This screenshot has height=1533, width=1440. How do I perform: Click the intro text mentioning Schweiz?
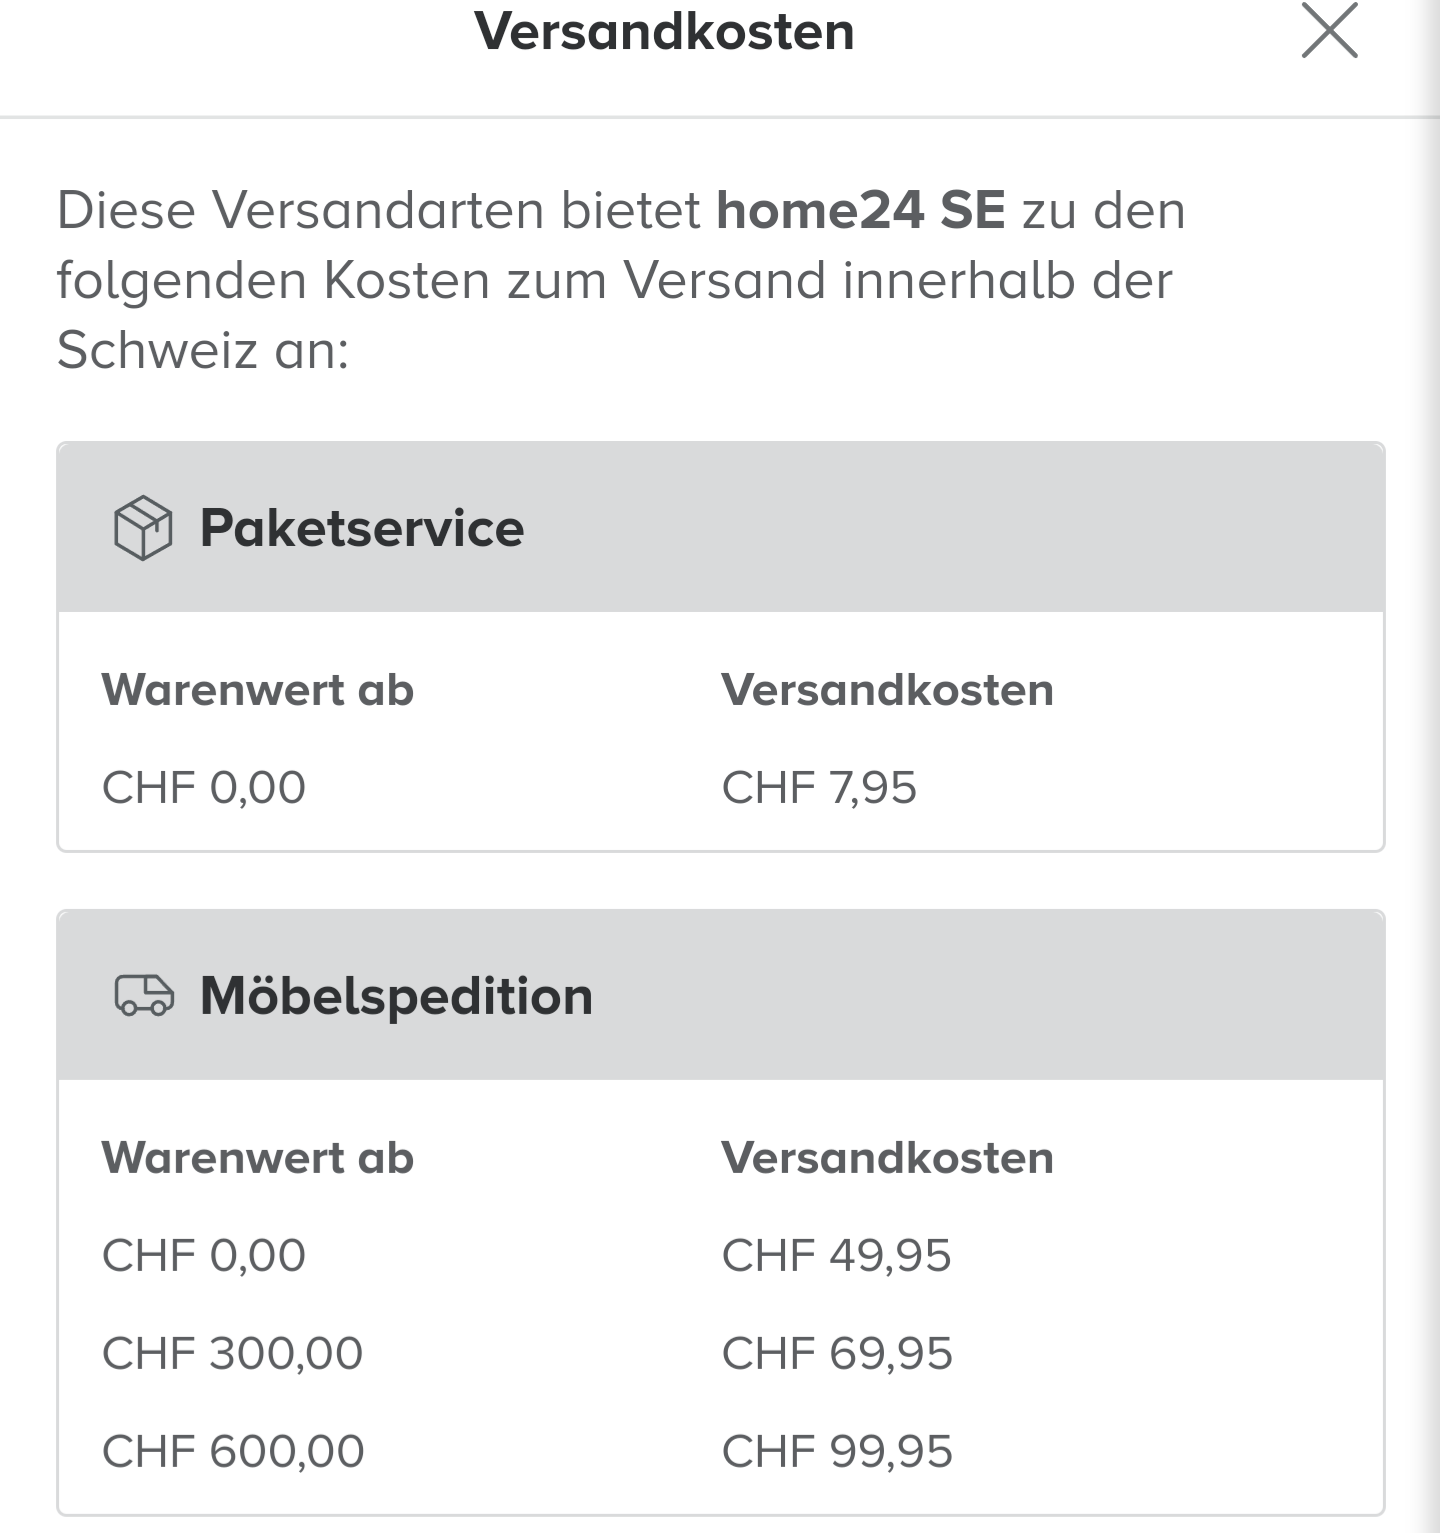[x=614, y=281]
